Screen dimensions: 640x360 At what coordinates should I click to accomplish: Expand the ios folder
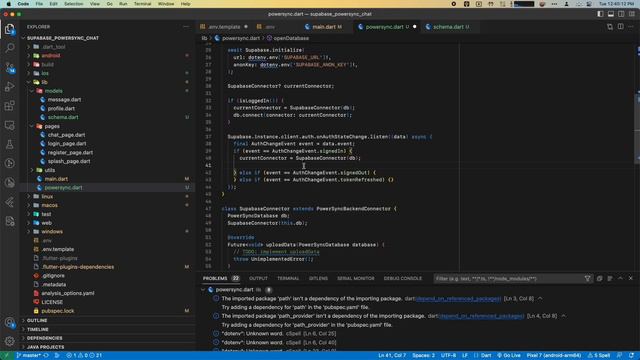(45, 73)
